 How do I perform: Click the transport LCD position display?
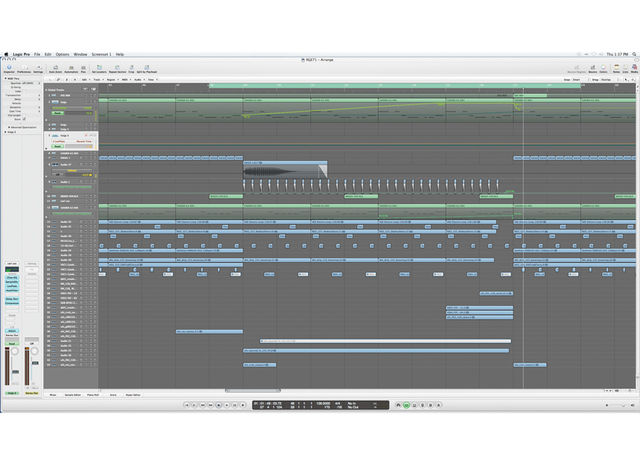[320, 405]
